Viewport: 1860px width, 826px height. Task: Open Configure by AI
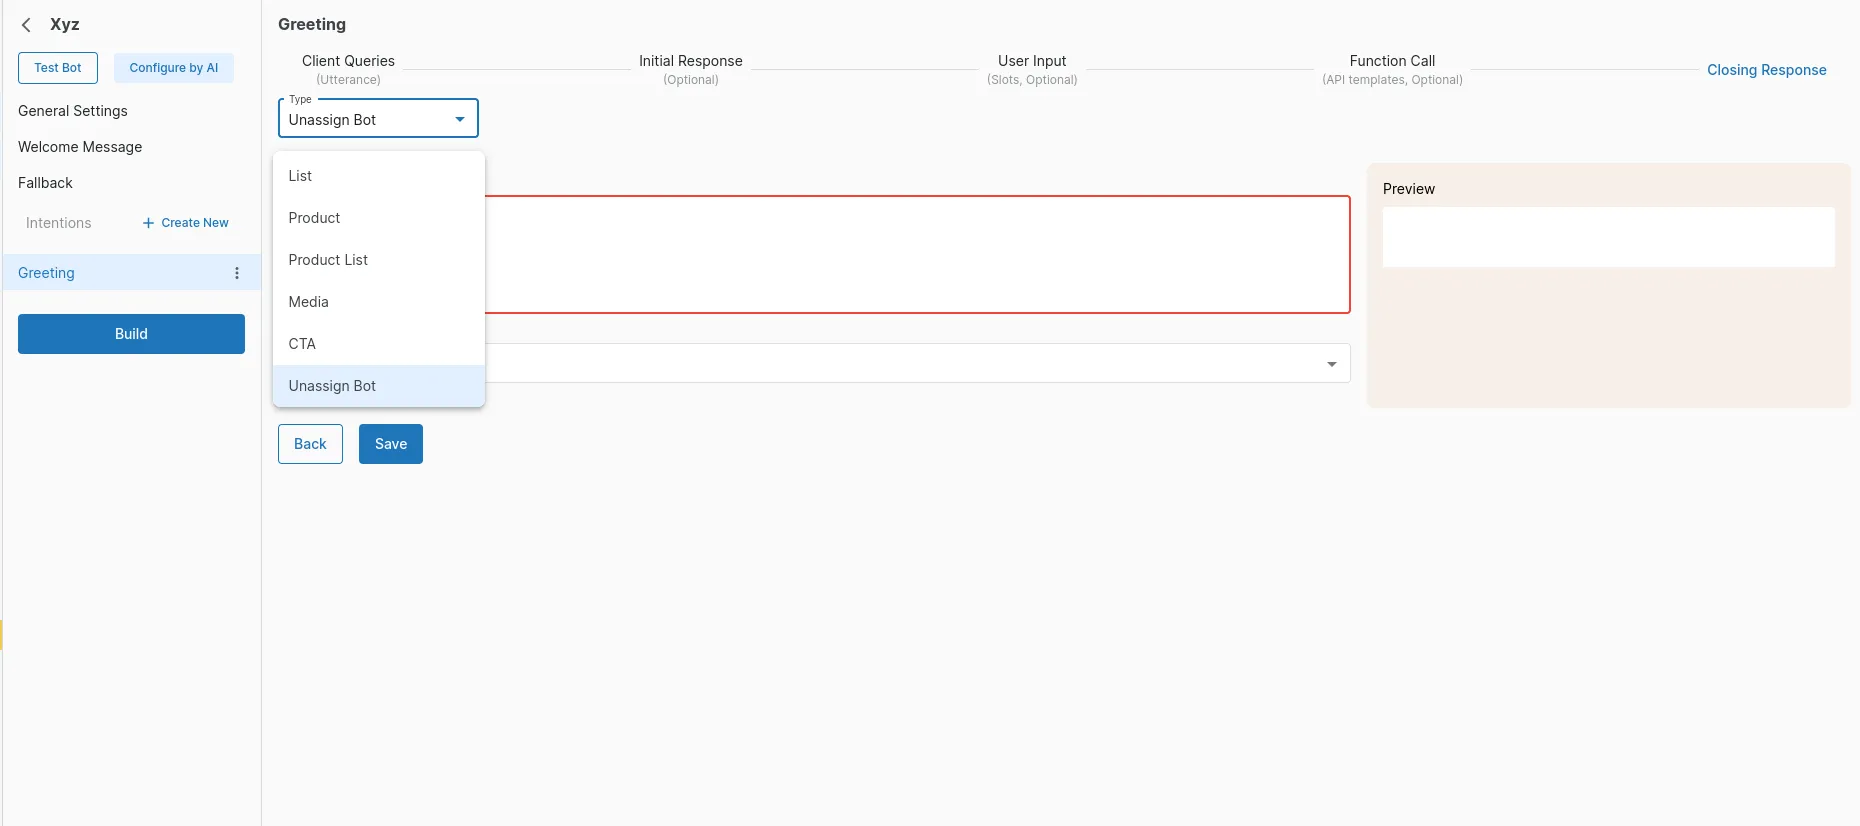(174, 68)
